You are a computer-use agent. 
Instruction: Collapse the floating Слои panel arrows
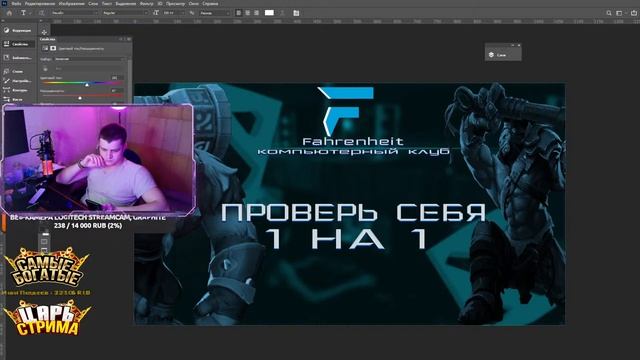click(x=513, y=45)
